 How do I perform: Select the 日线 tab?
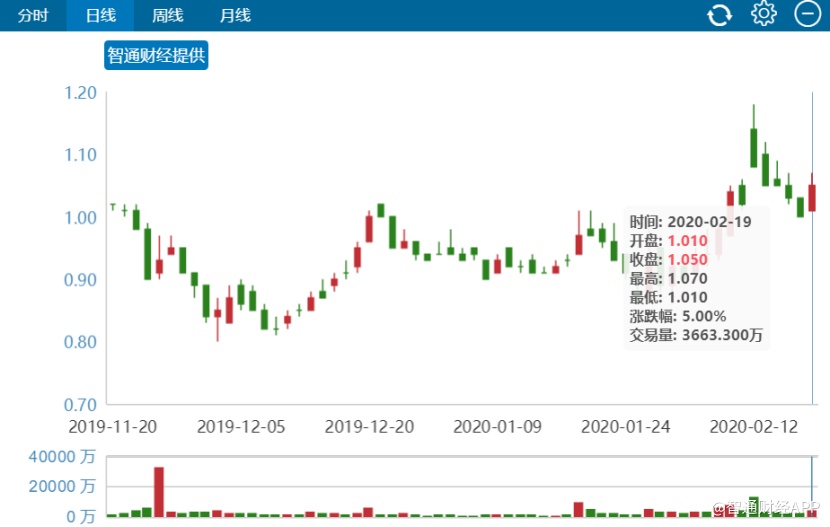tap(100, 15)
